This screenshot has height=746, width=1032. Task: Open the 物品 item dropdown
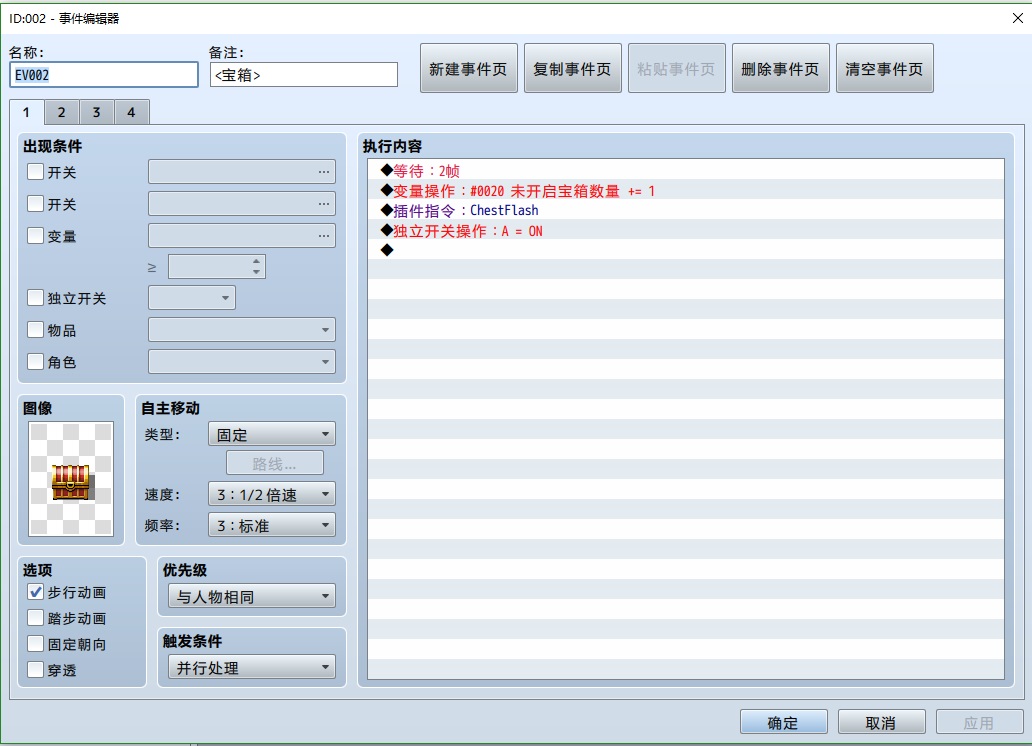(242, 329)
